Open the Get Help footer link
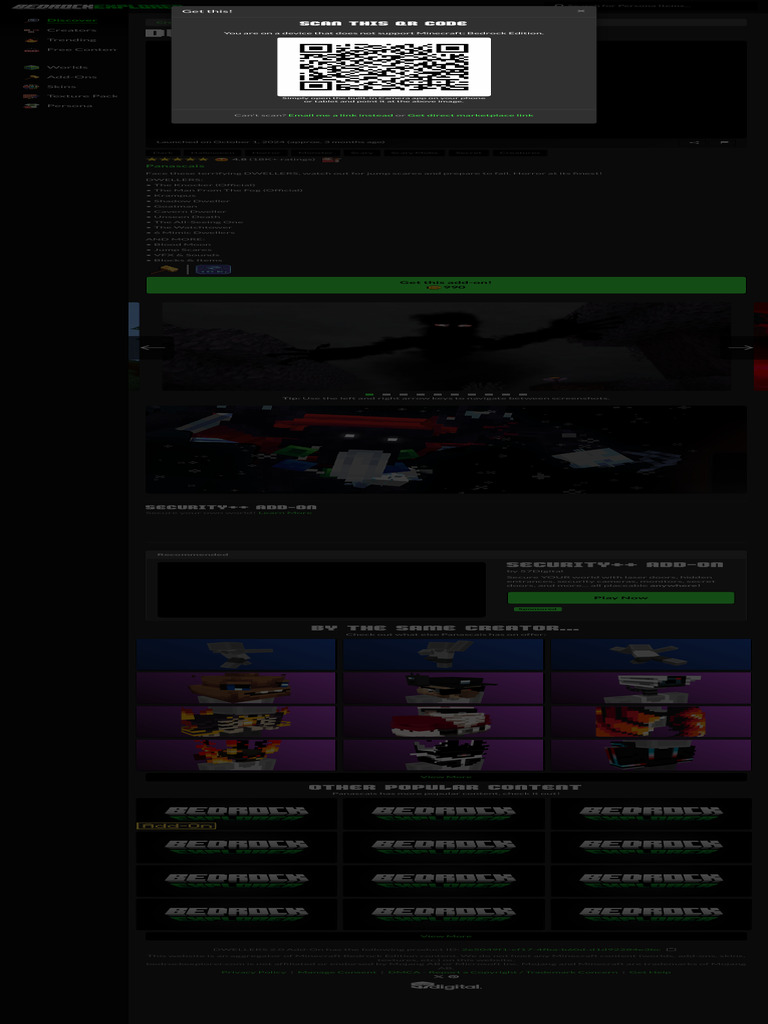The width and height of the screenshot is (768, 1024). [650, 972]
